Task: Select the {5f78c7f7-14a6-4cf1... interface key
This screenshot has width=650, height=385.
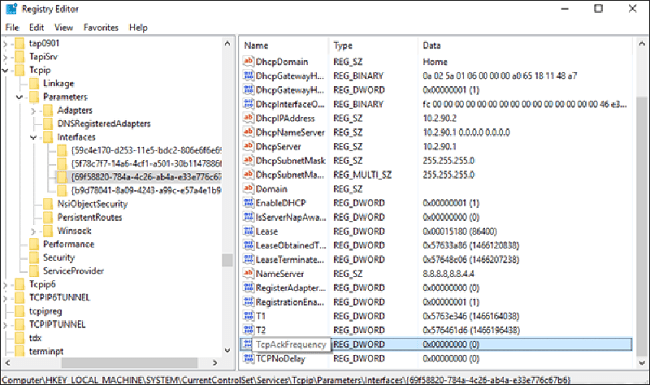Action: tap(146, 163)
